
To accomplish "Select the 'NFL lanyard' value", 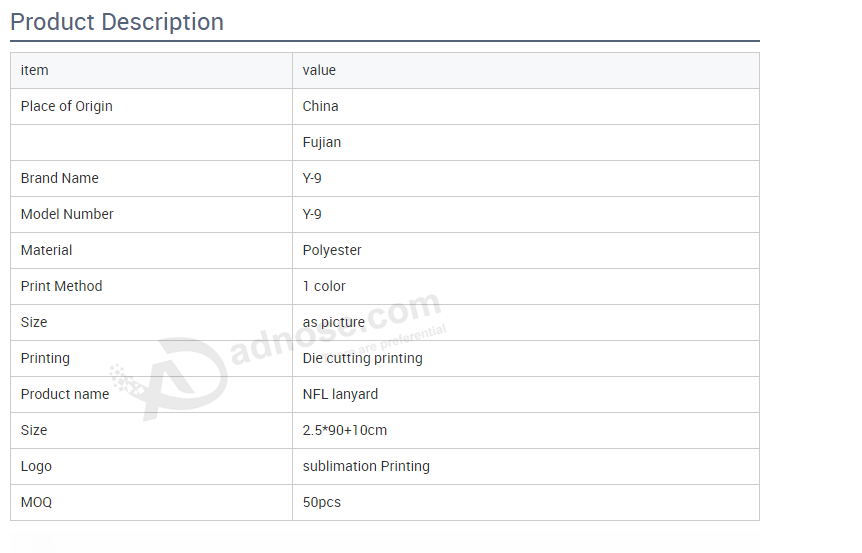I will pyautogui.click(x=341, y=394).
